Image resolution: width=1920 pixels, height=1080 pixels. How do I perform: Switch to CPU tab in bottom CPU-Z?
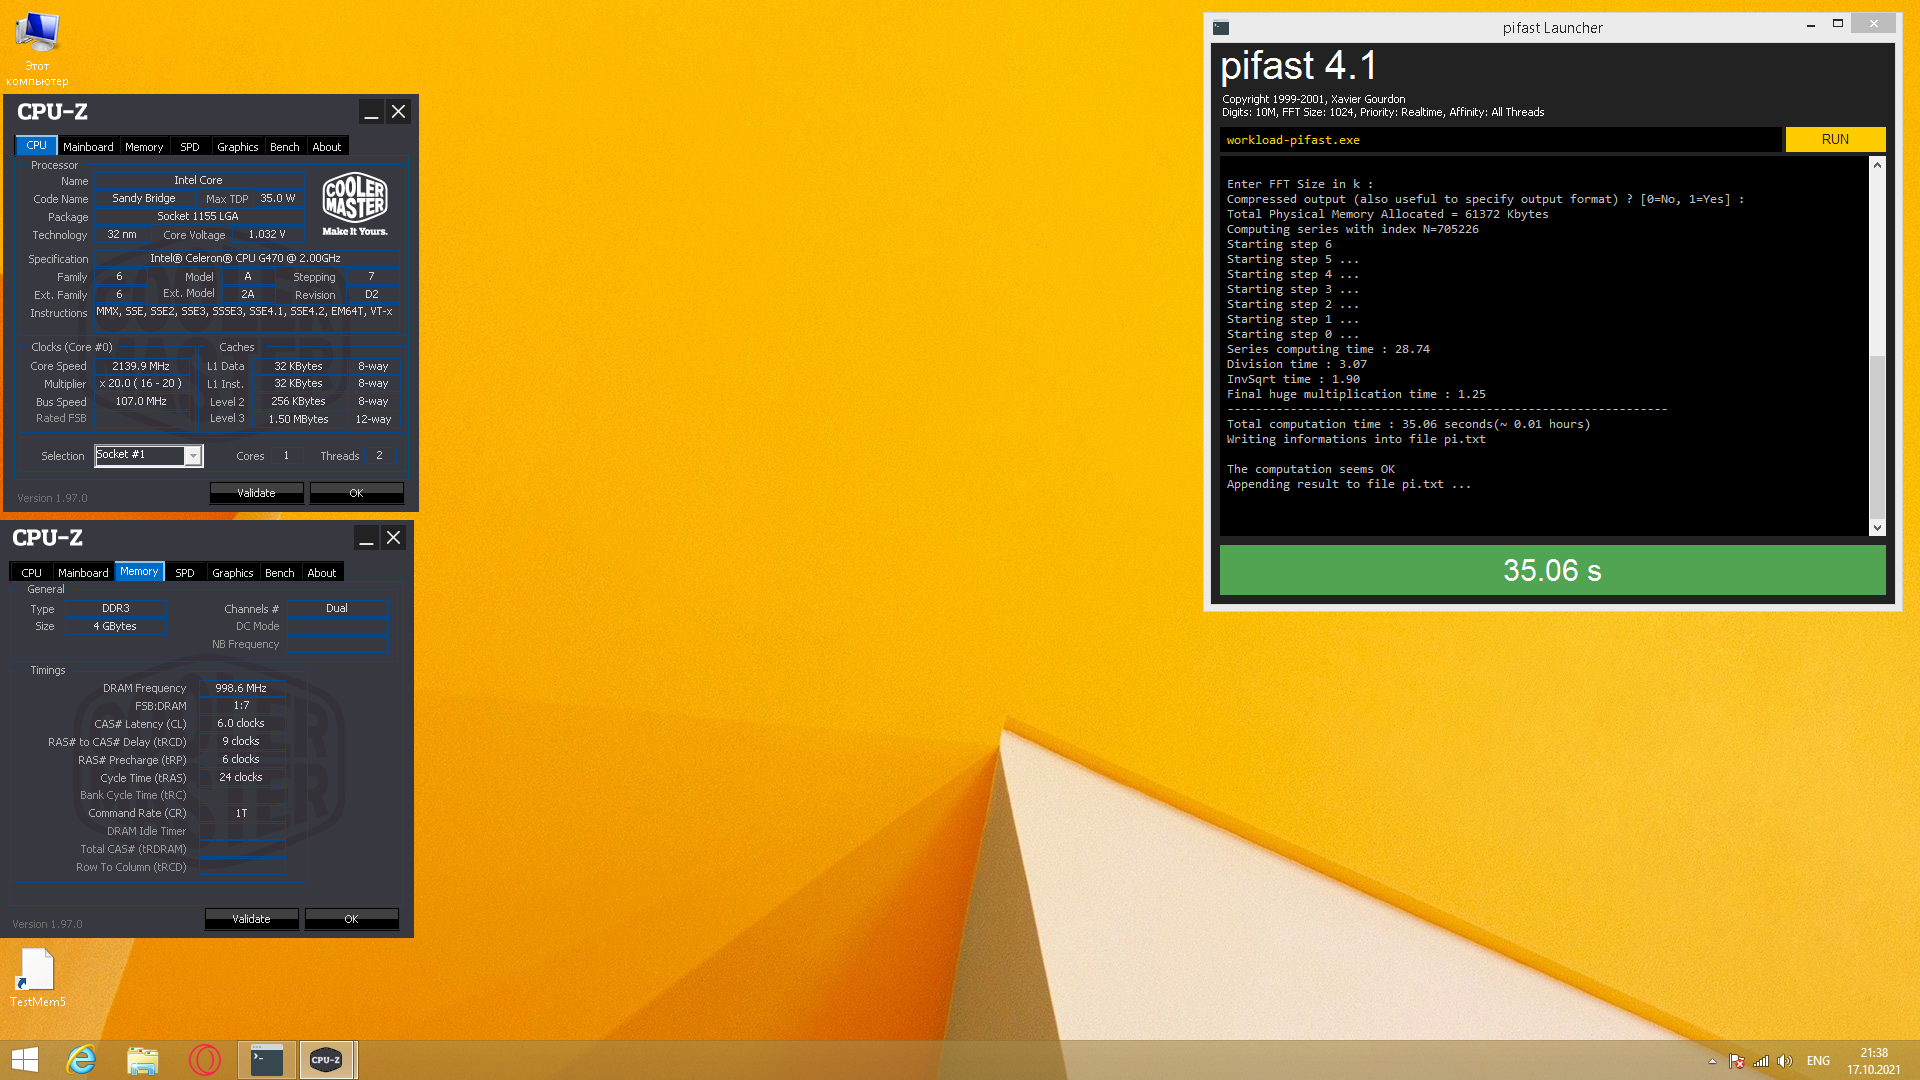(x=32, y=573)
